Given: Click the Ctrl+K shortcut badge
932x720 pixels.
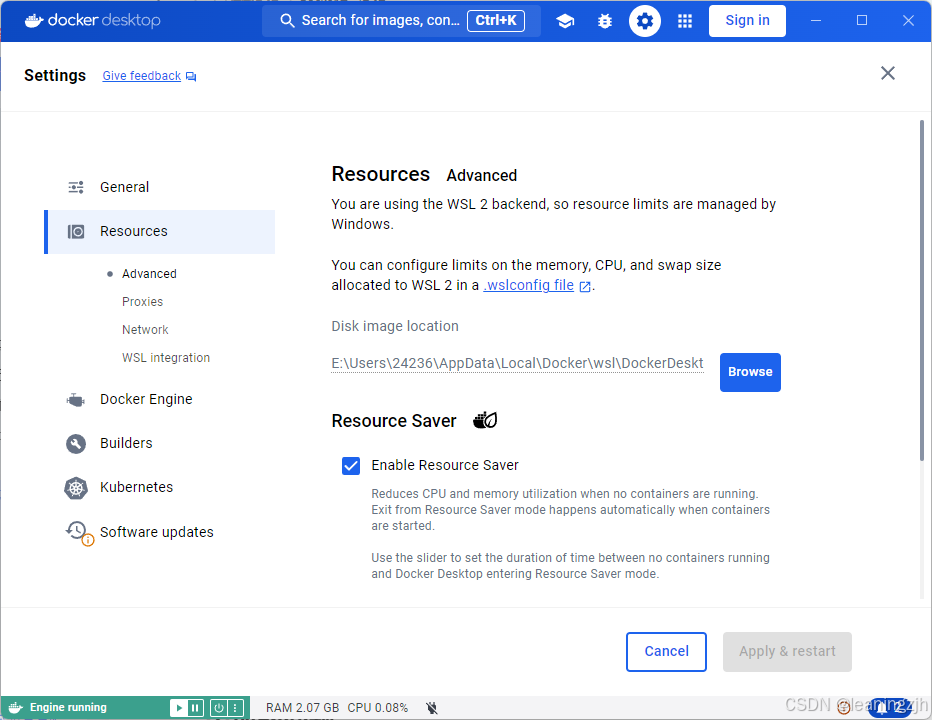Looking at the screenshot, I should (496, 21).
